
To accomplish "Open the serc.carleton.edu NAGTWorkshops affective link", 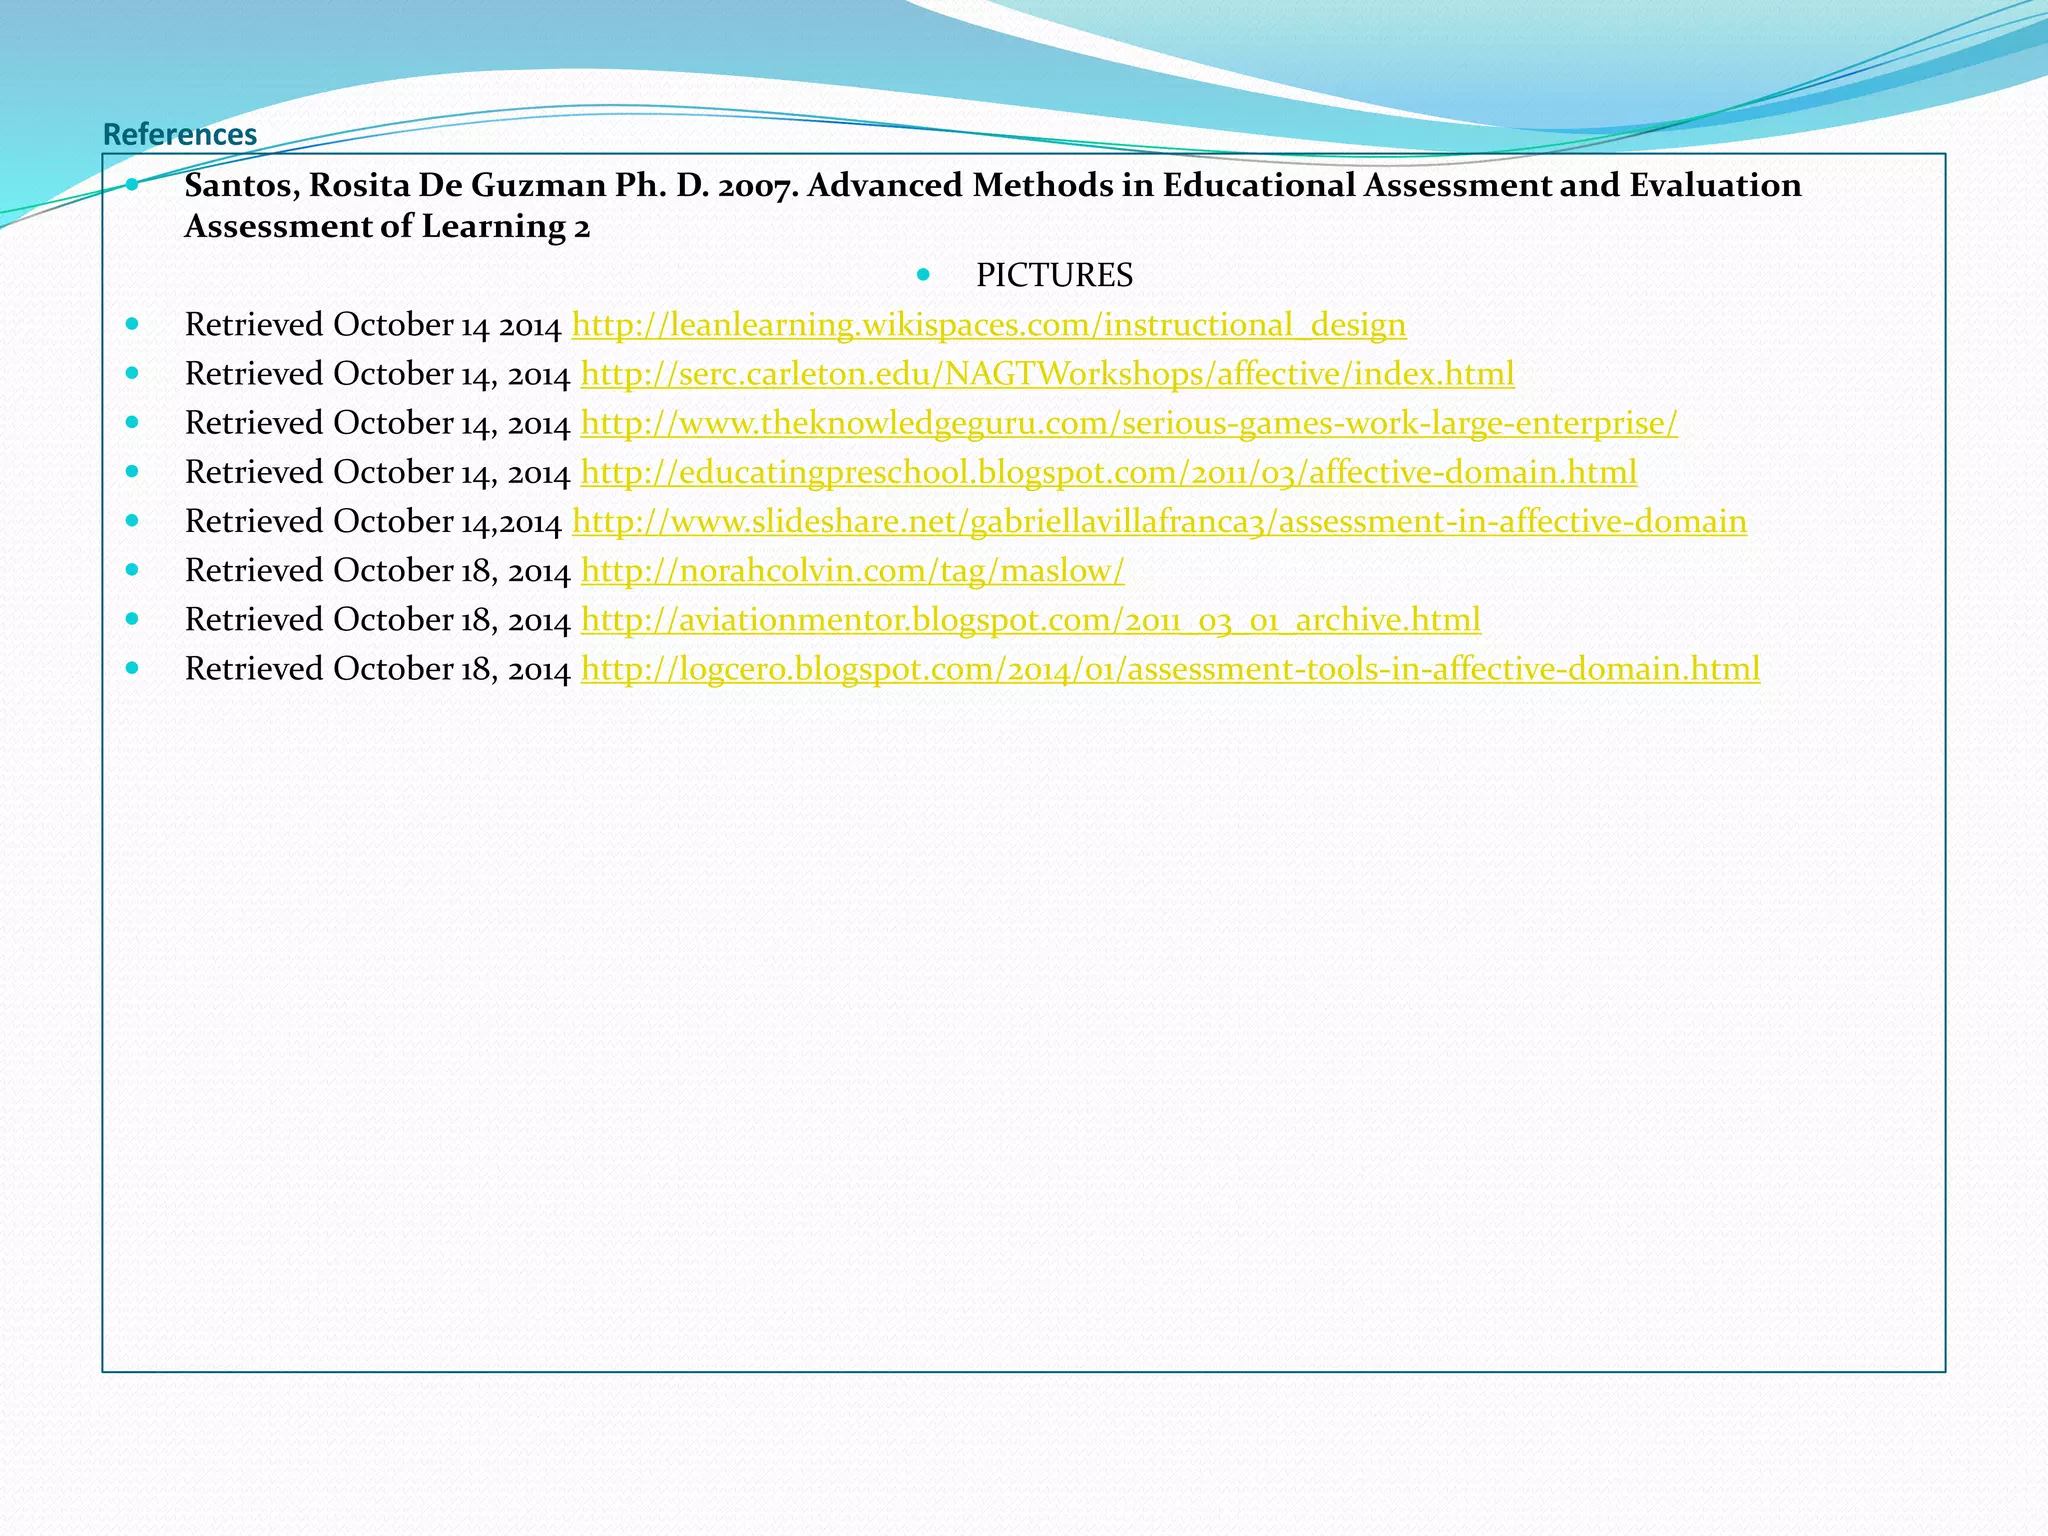I will (1047, 374).
